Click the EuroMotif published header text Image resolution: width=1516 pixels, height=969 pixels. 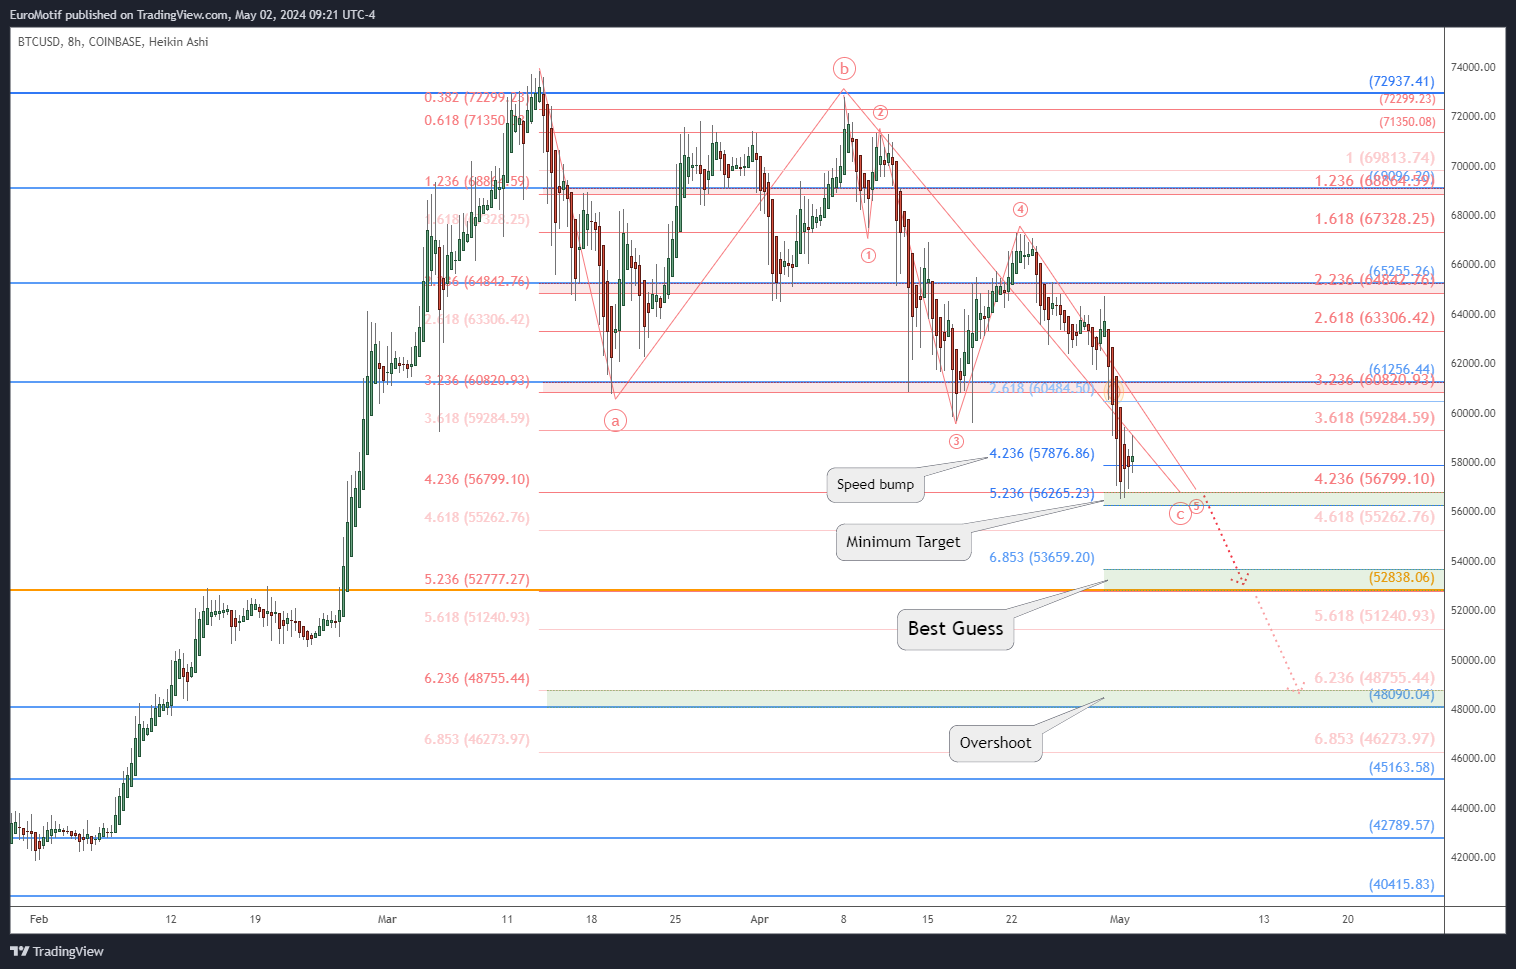pyautogui.click(x=192, y=14)
